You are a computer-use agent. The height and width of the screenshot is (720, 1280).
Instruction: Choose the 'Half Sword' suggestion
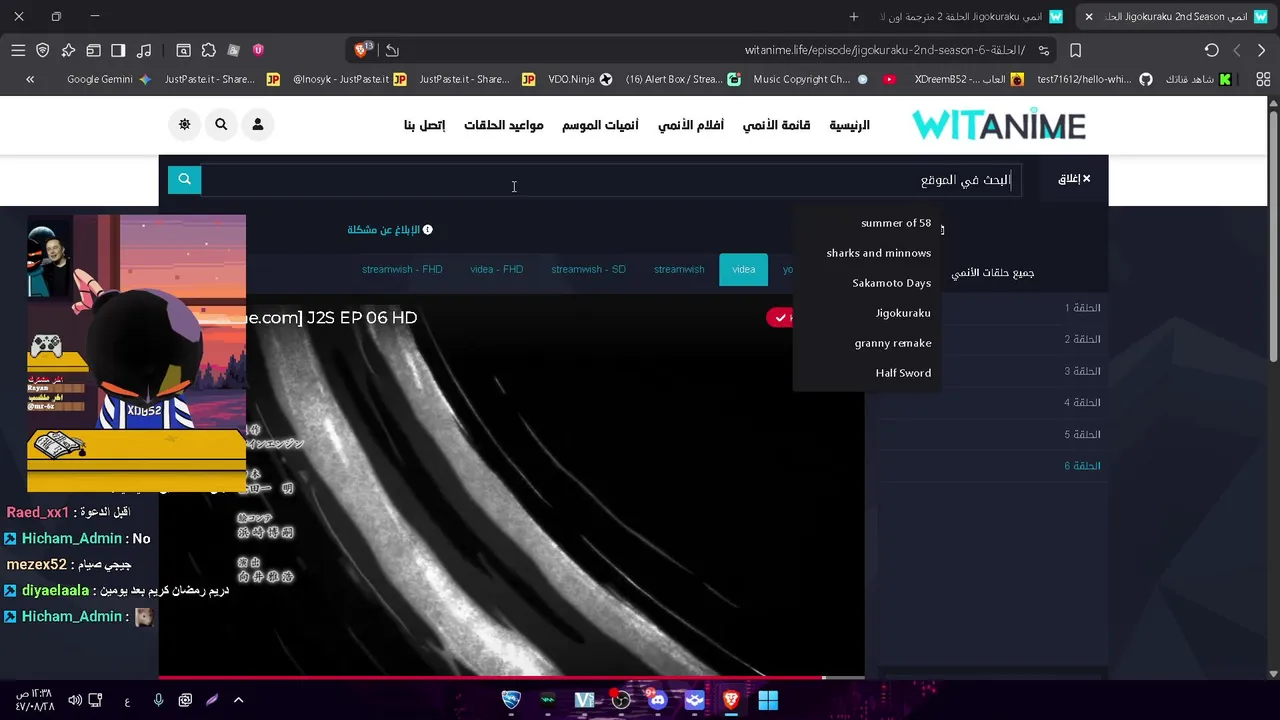point(903,373)
